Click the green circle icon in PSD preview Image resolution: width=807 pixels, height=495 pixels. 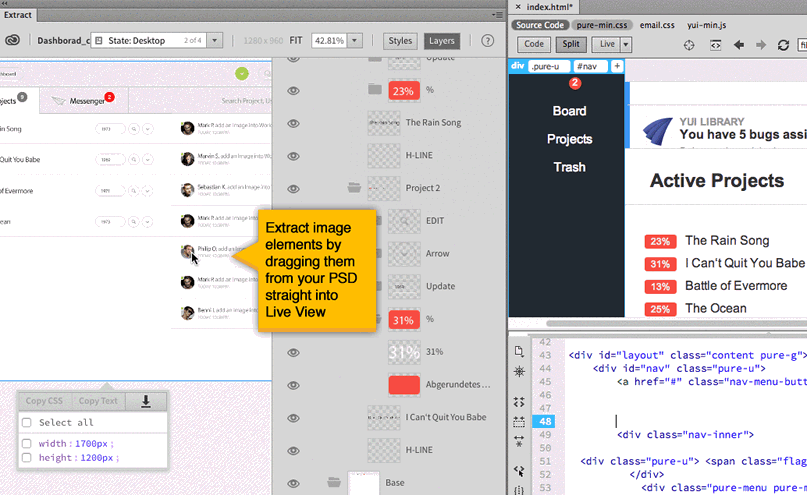(x=242, y=74)
